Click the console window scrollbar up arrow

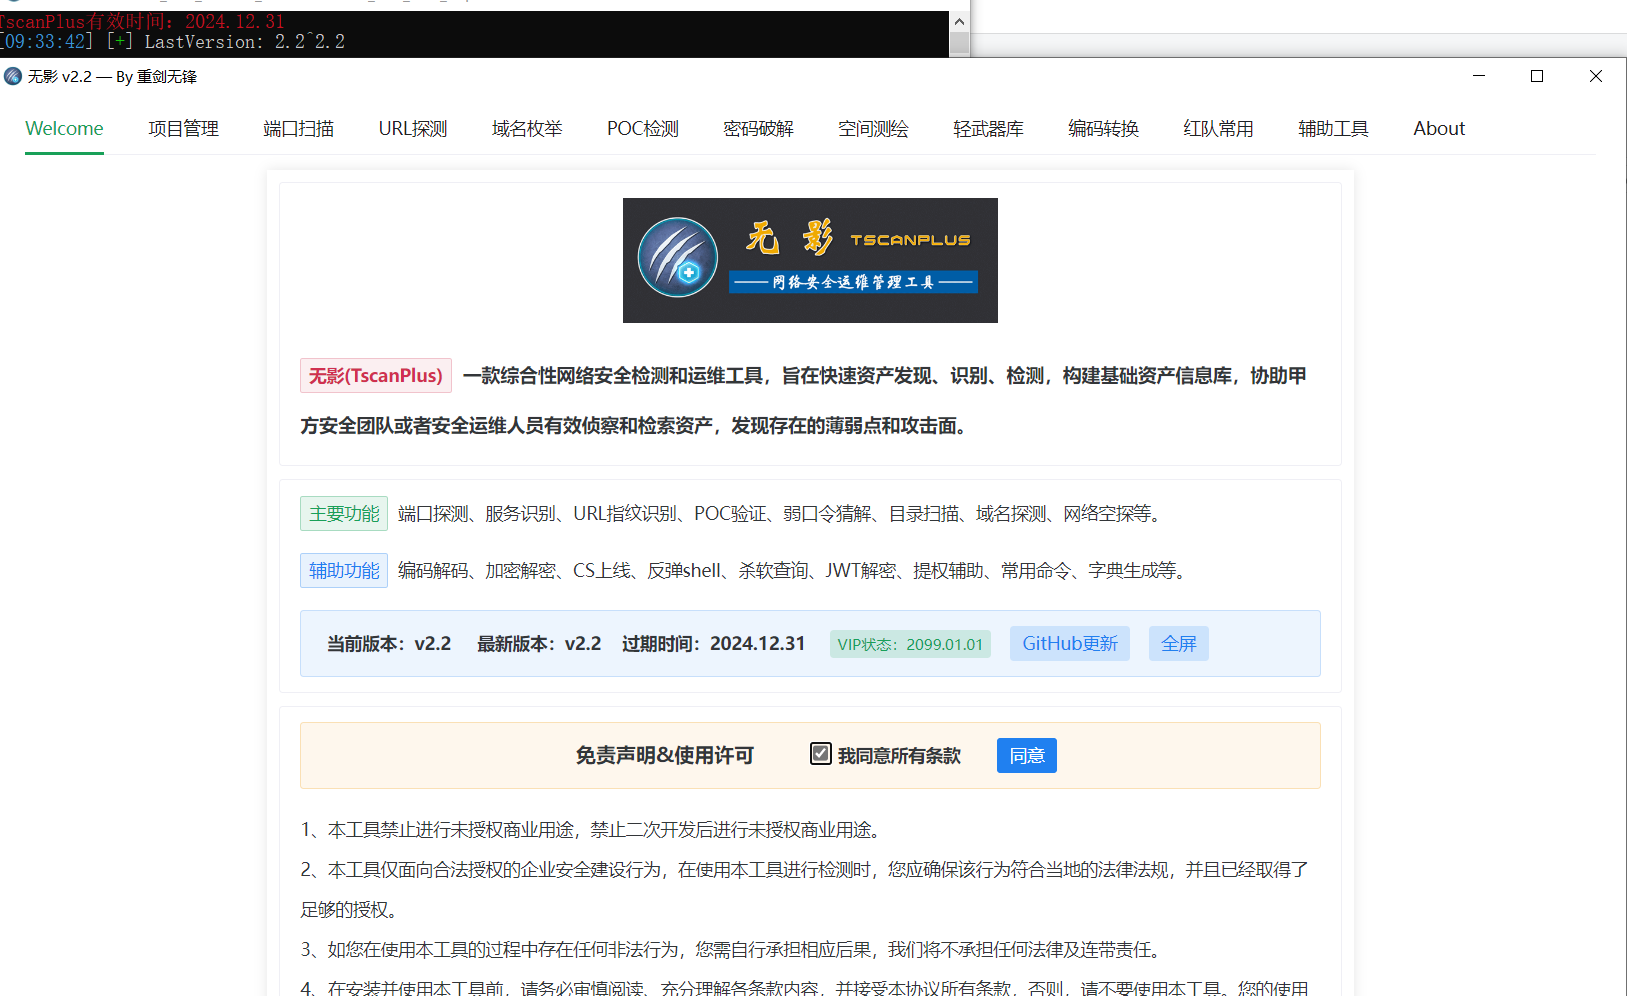coord(960,21)
